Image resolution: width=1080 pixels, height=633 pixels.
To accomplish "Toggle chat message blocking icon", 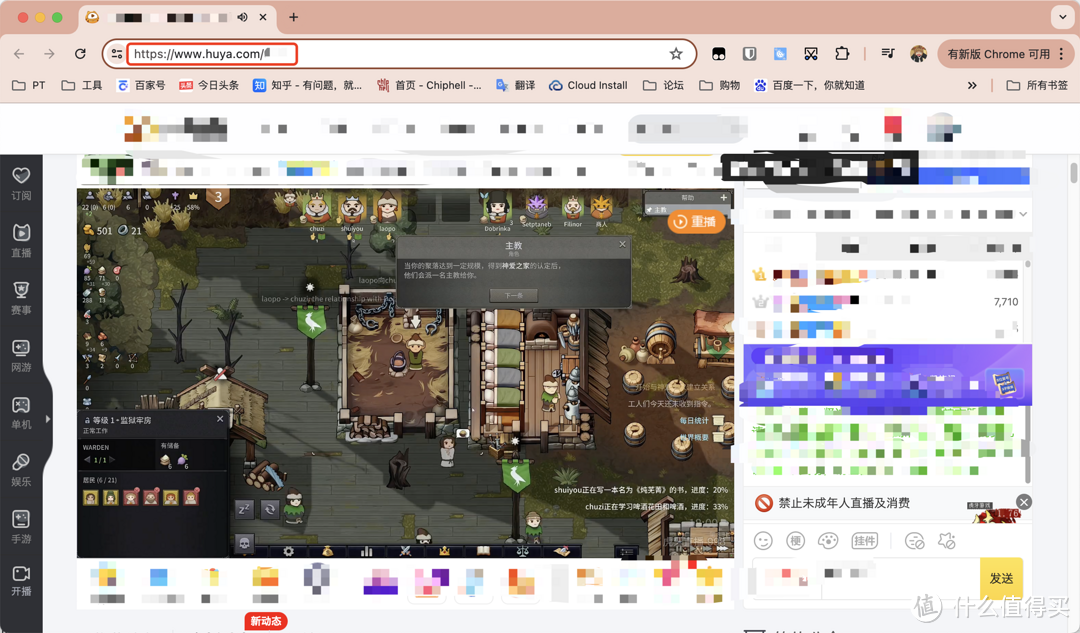I will point(914,541).
